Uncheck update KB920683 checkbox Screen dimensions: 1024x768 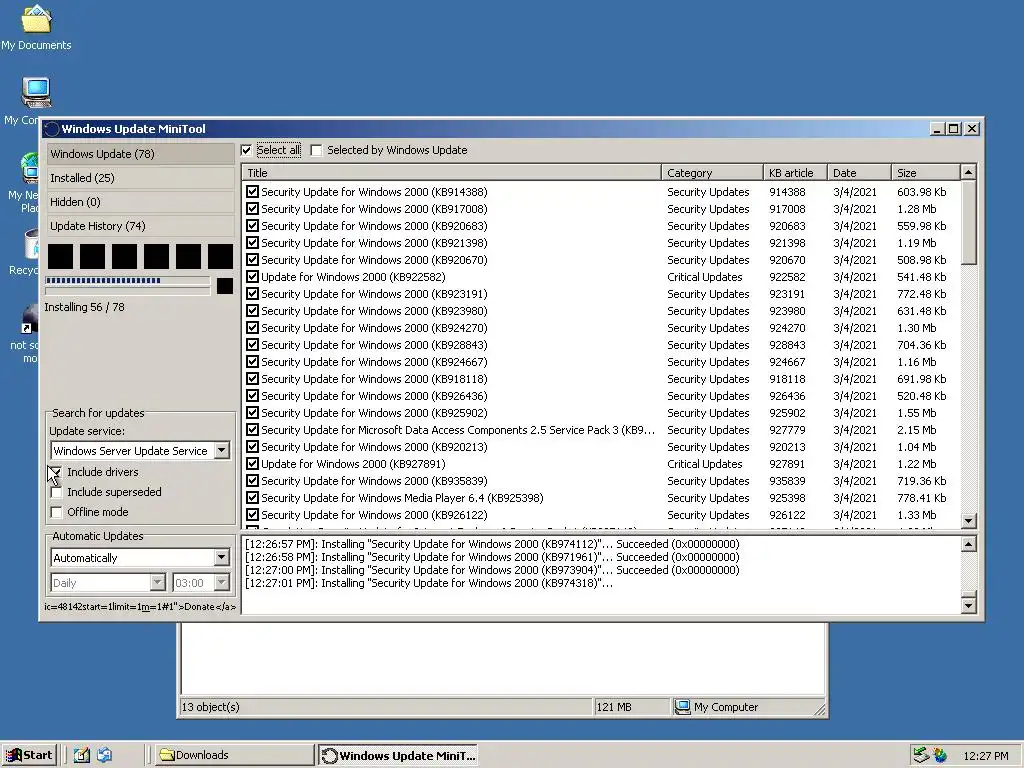[253, 226]
